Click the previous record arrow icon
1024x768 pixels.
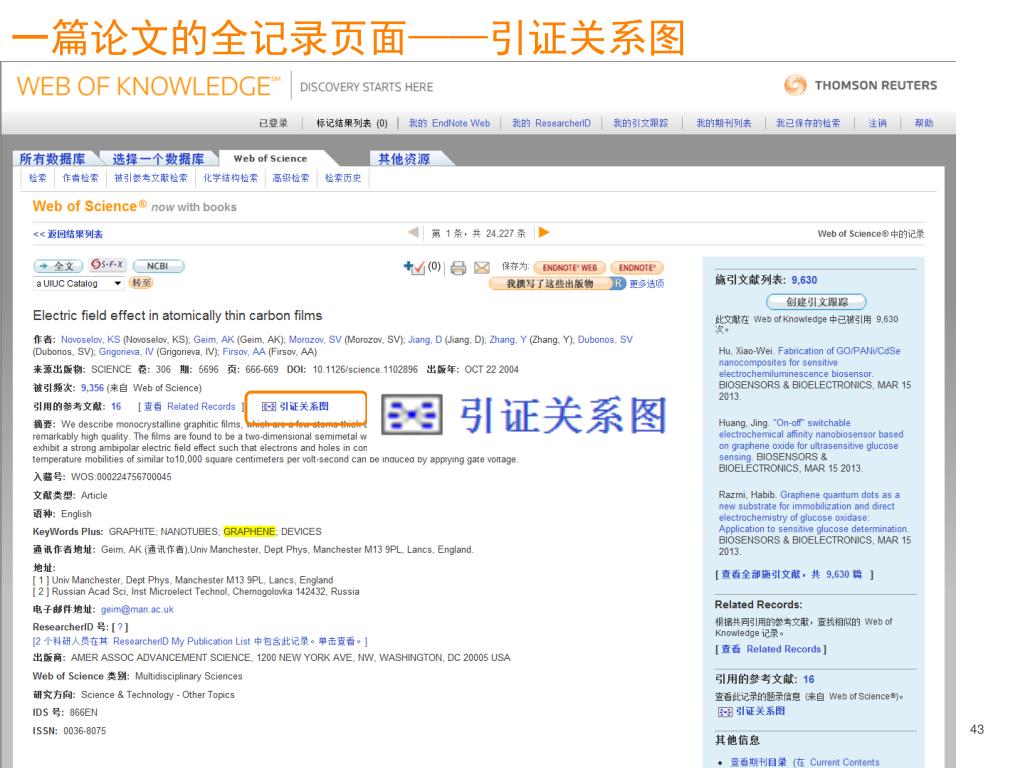[x=413, y=232]
